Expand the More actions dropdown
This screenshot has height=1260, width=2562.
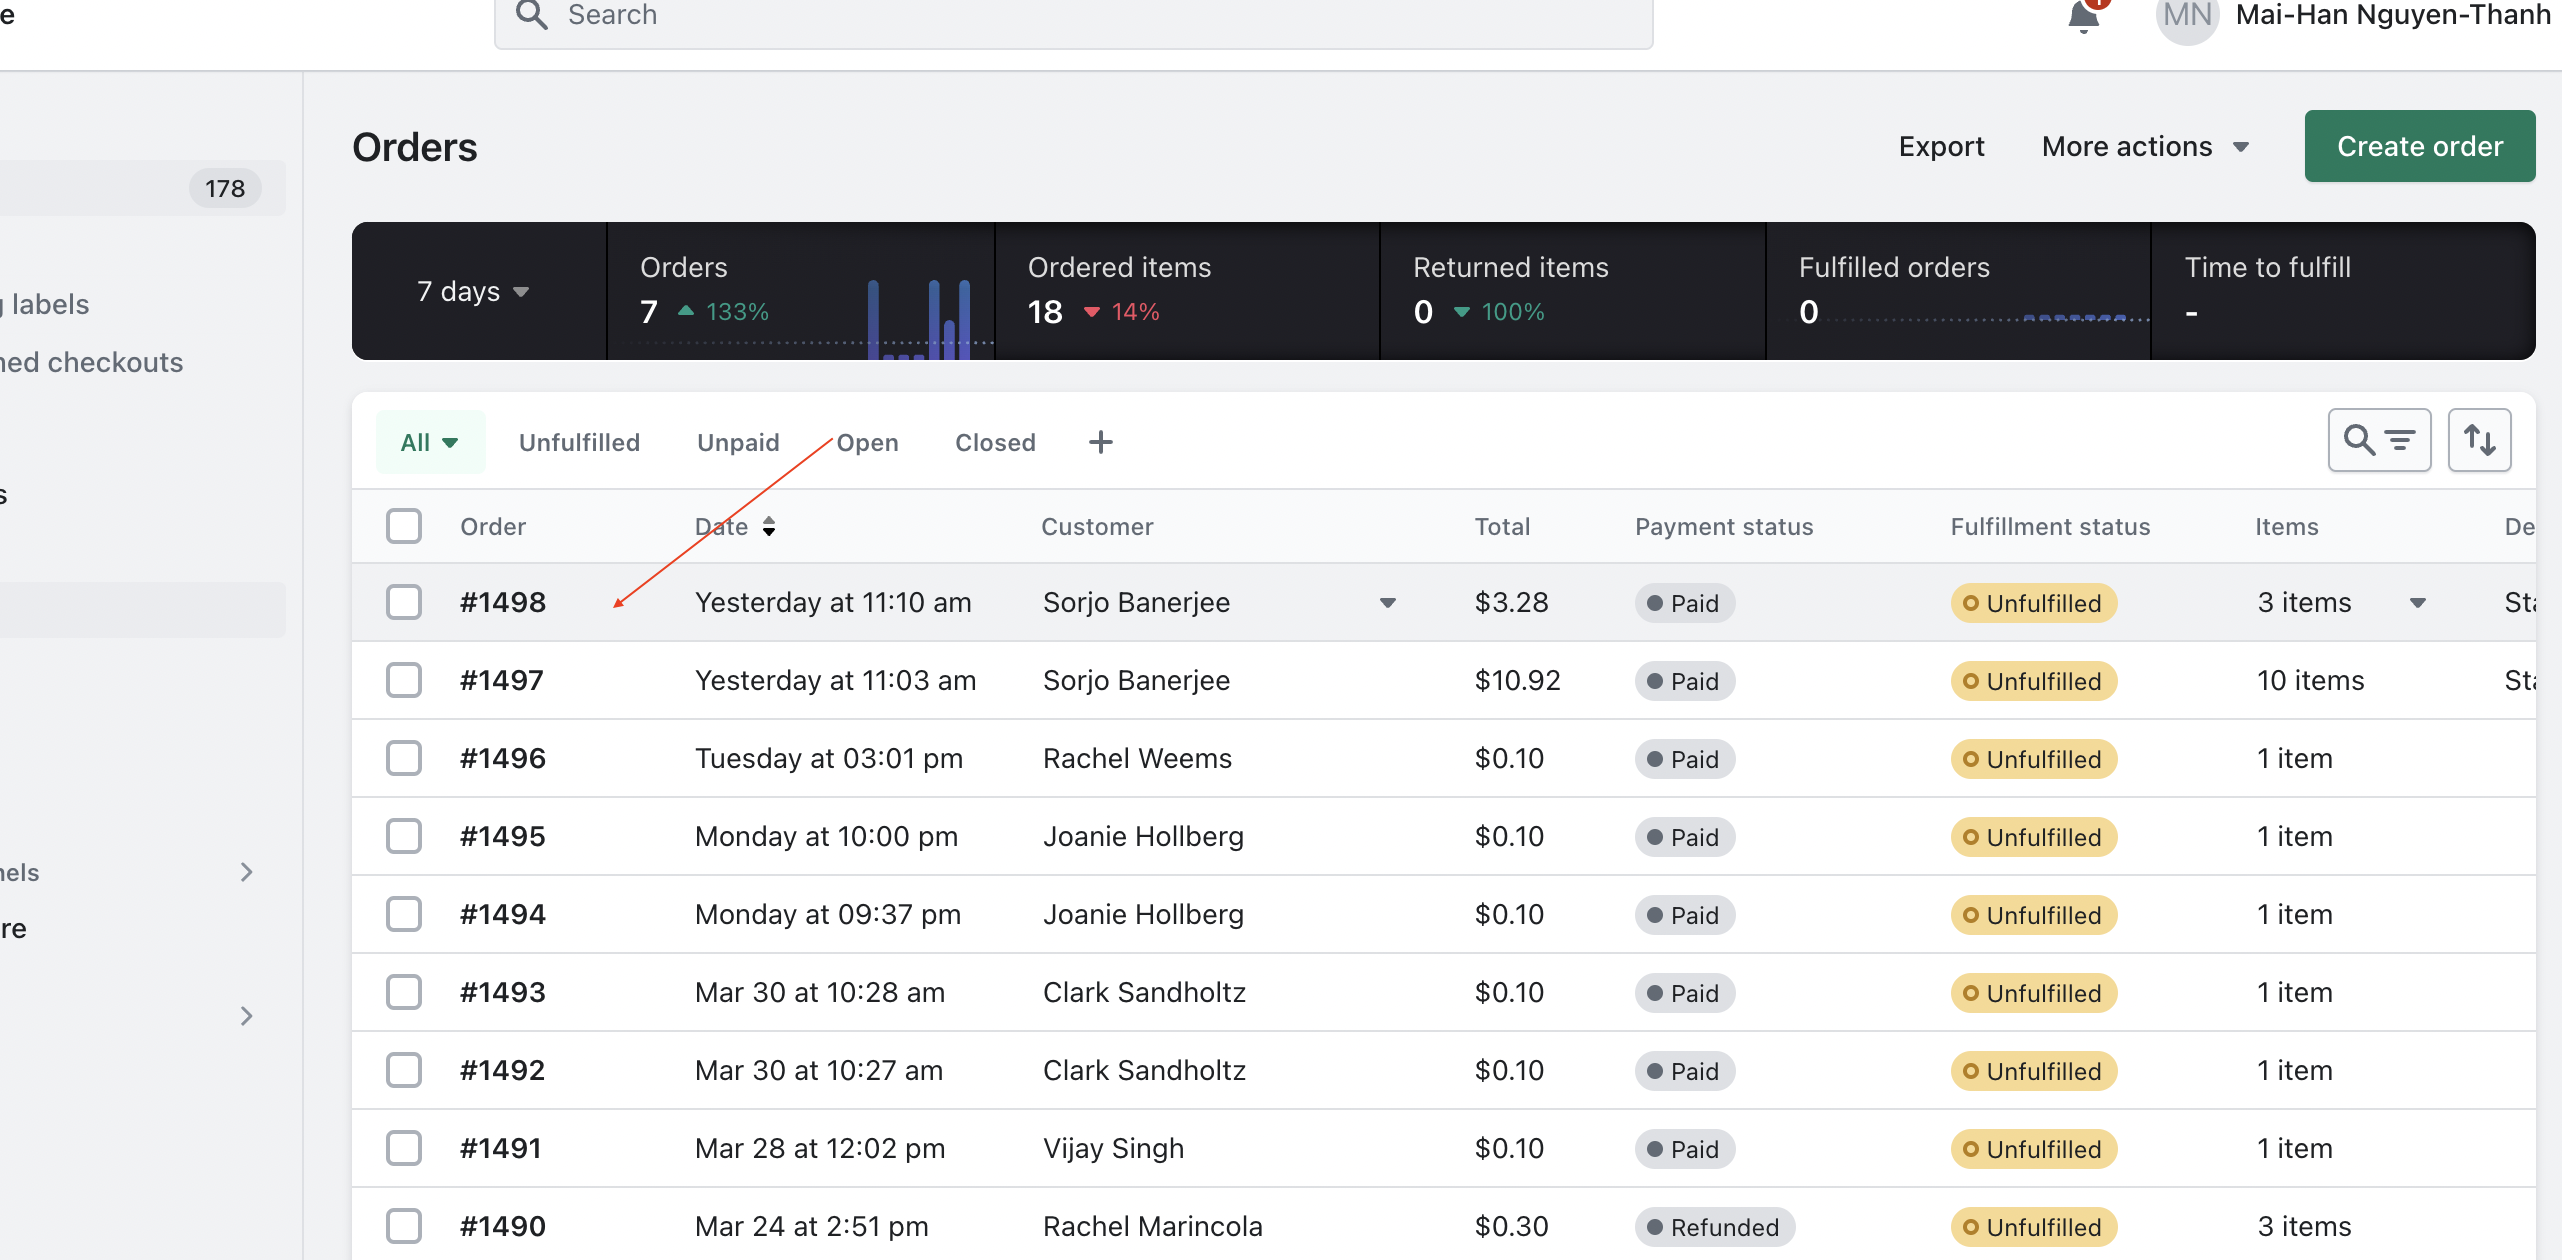[2145, 146]
